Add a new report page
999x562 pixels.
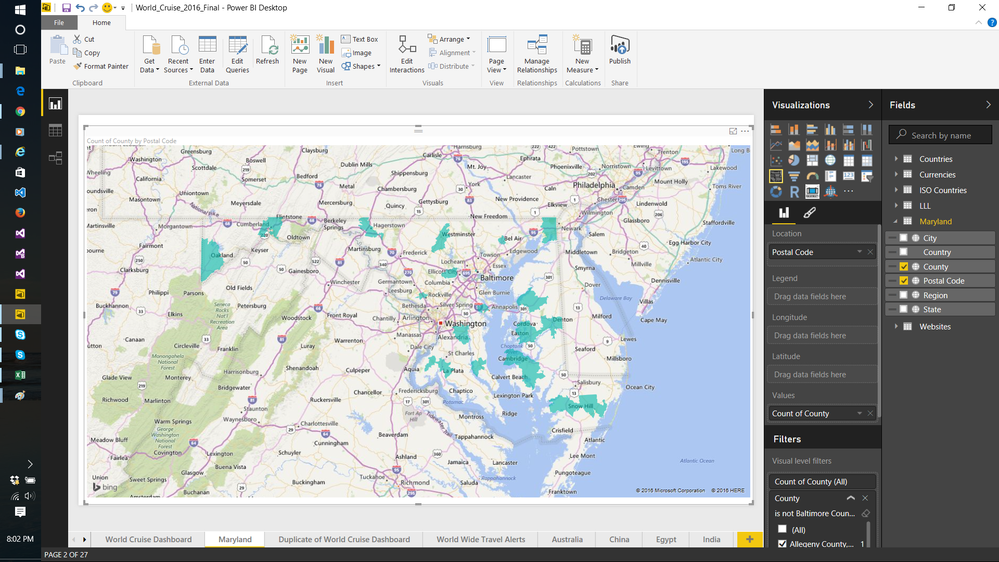click(x=749, y=539)
